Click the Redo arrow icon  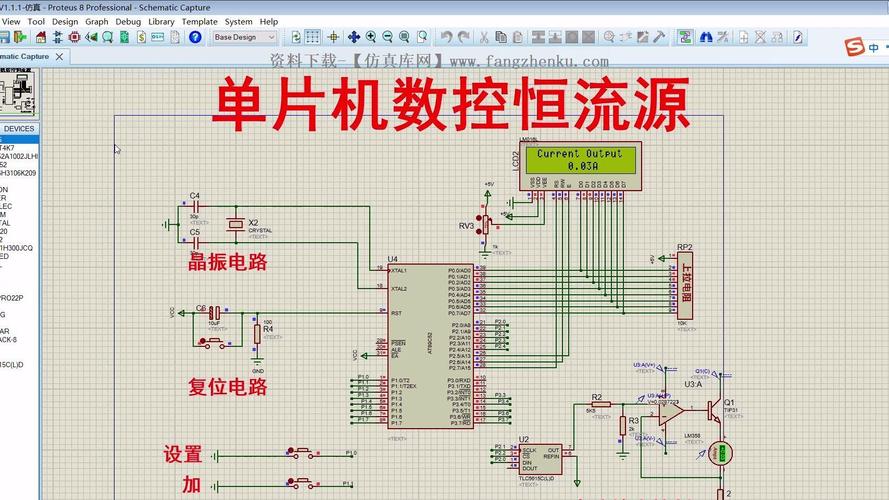(464, 37)
